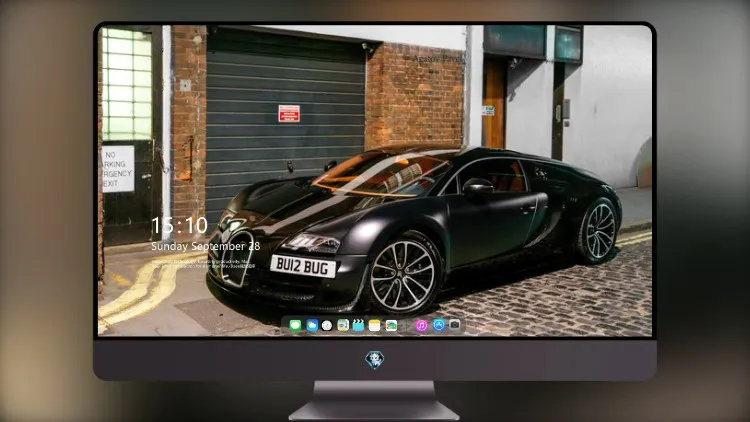Open the yellow Notes app in dock

[x=375, y=325]
